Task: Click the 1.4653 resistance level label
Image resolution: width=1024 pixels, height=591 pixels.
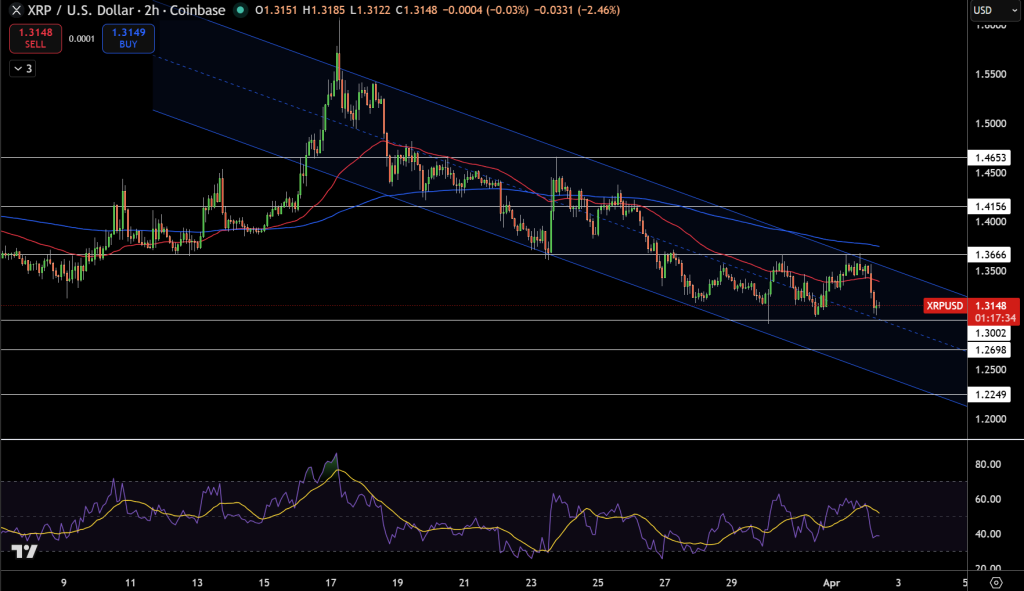Action: coord(991,157)
